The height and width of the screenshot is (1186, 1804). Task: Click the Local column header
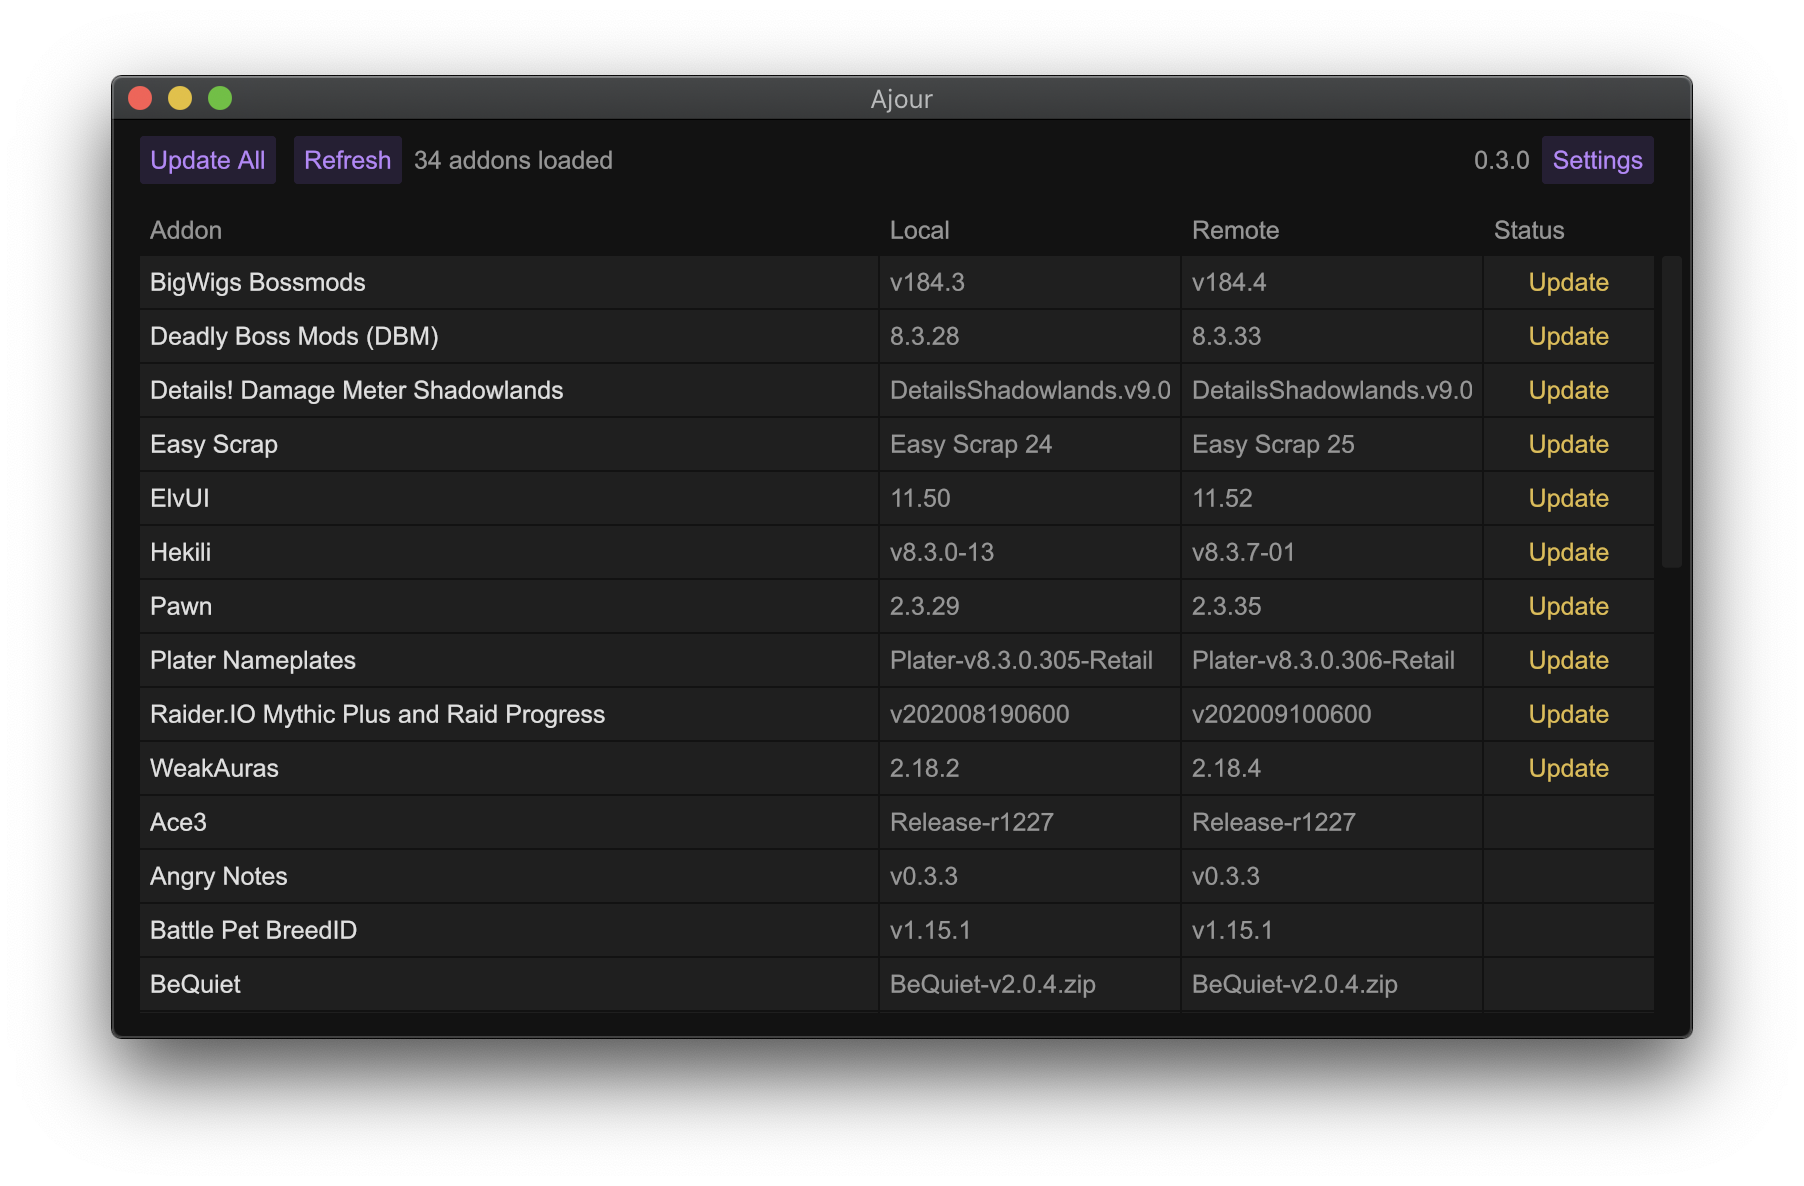[x=920, y=230]
